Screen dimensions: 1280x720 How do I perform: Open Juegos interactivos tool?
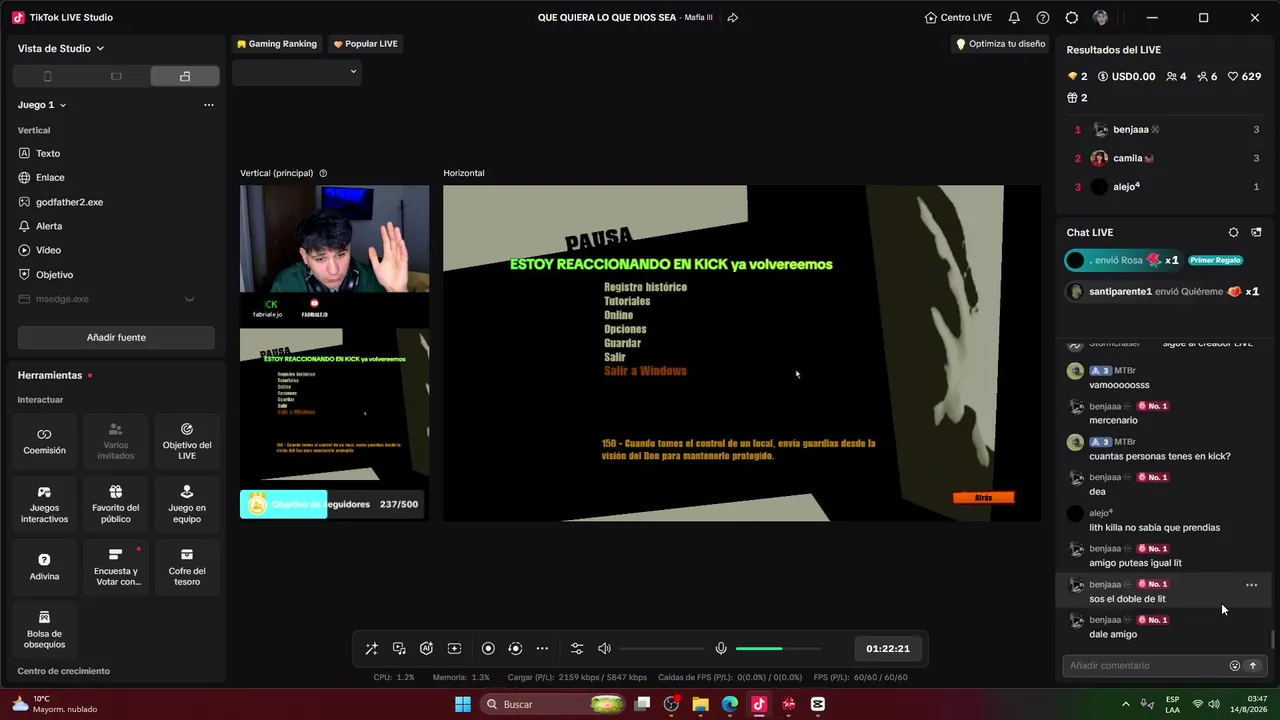pyautogui.click(x=44, y=504)
